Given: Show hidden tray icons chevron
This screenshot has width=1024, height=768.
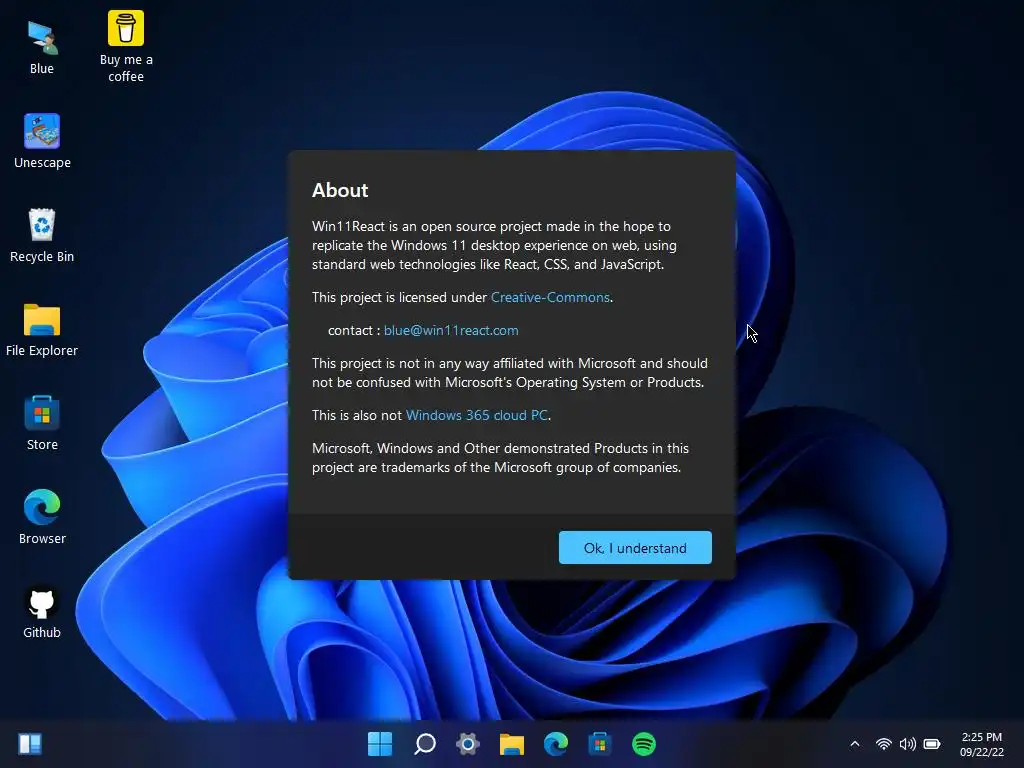Looking at the screenshot, I should tap(854, 744).
